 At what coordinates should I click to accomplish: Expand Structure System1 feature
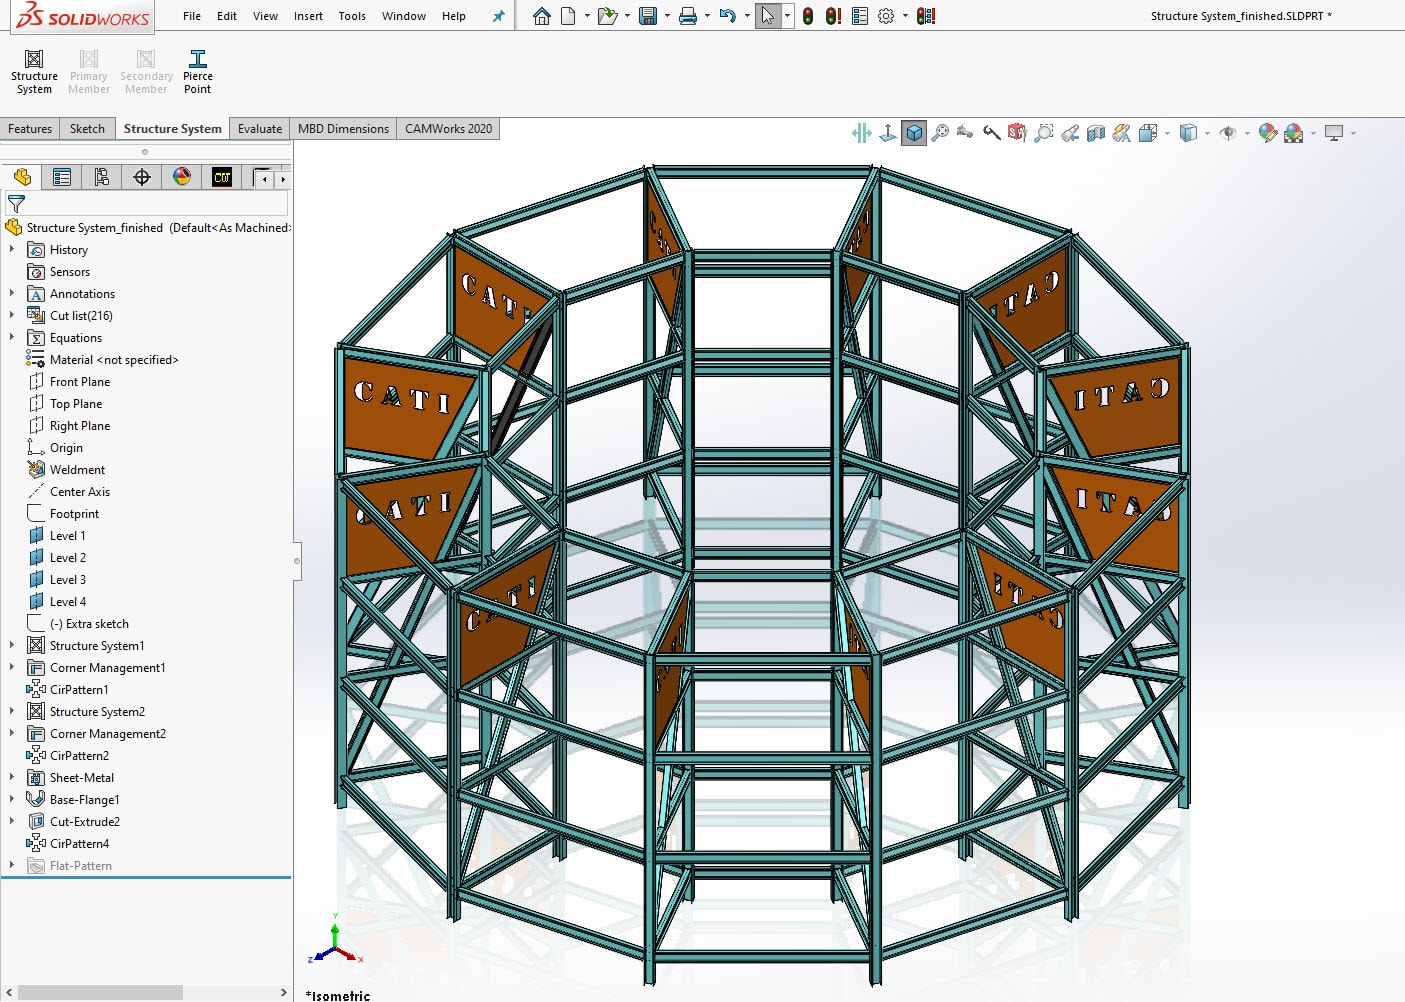pyautogui.click(x=12, y=645)
